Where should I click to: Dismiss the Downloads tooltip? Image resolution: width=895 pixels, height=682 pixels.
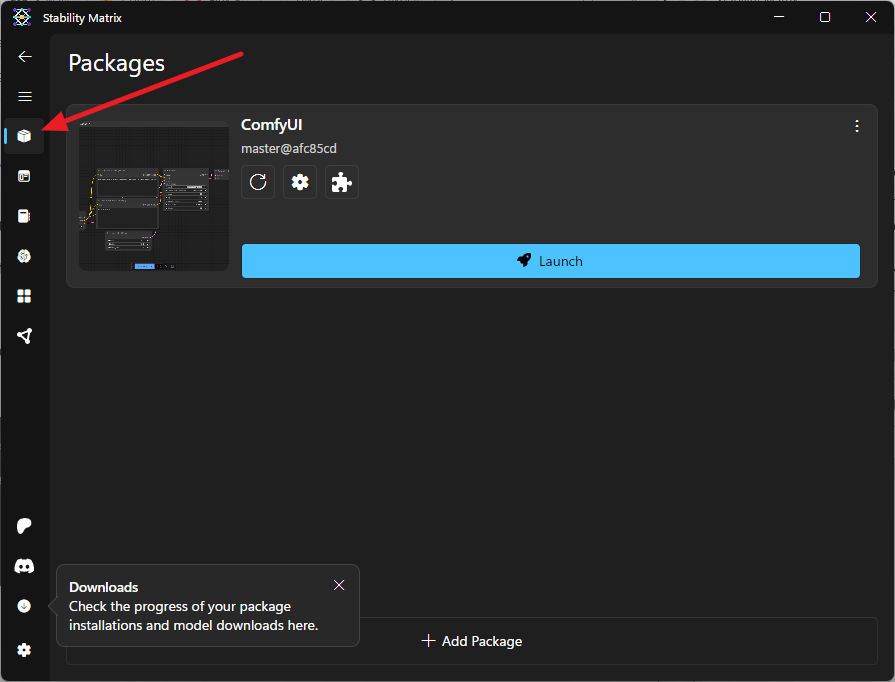tap(339, 585)
